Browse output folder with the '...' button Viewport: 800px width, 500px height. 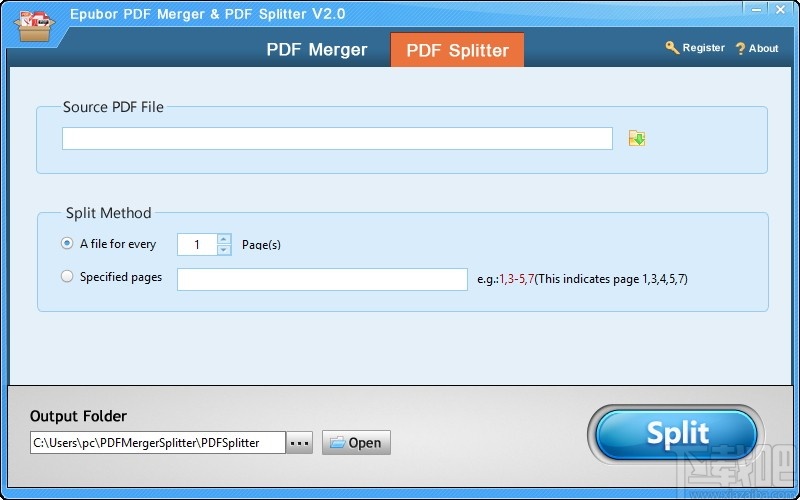299,443
